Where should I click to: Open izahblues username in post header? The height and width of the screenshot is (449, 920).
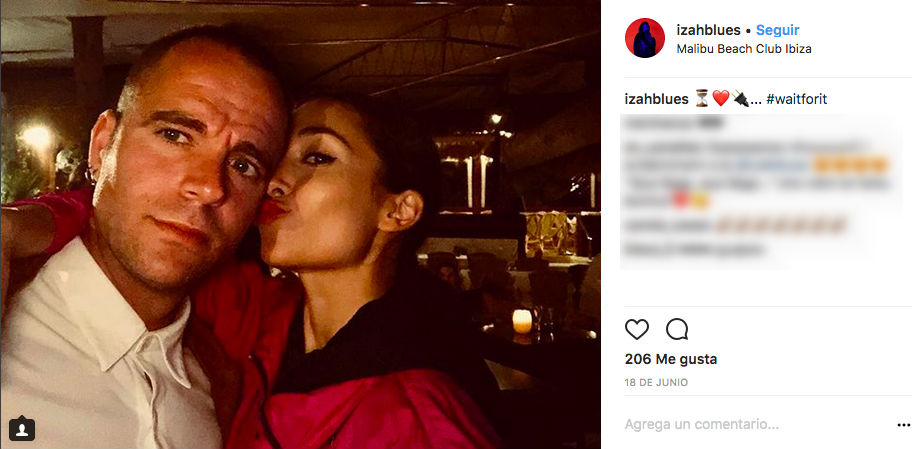tap(708, 30)
